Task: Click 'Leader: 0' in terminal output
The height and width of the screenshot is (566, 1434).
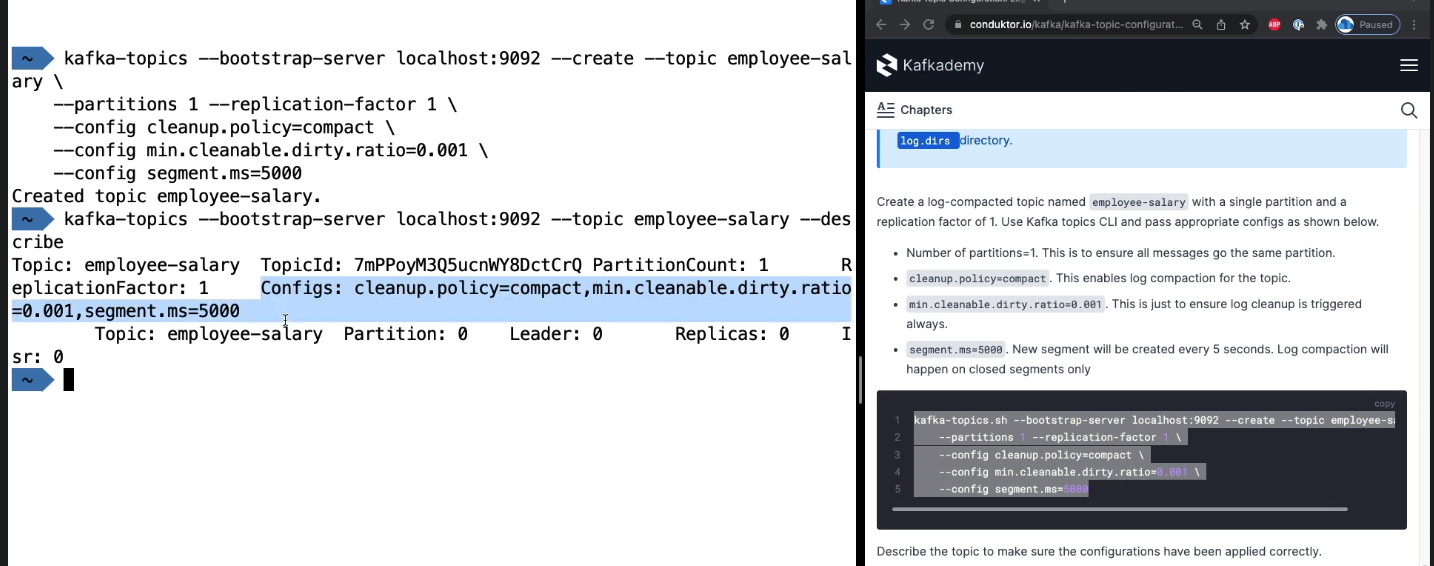Action: pyautogui.click(x=556, y=334)
